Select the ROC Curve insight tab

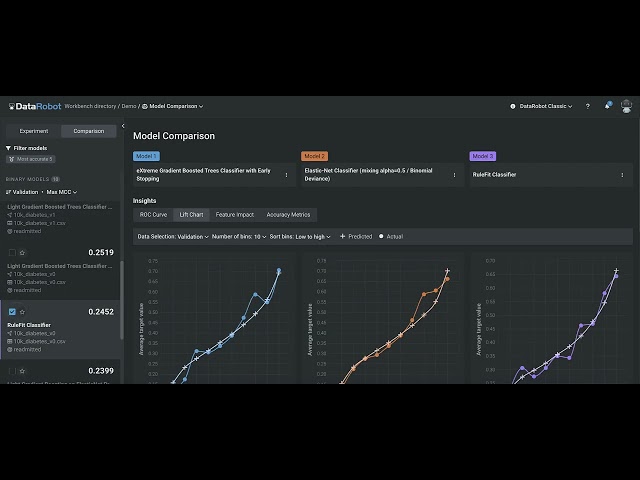[153, 215]
